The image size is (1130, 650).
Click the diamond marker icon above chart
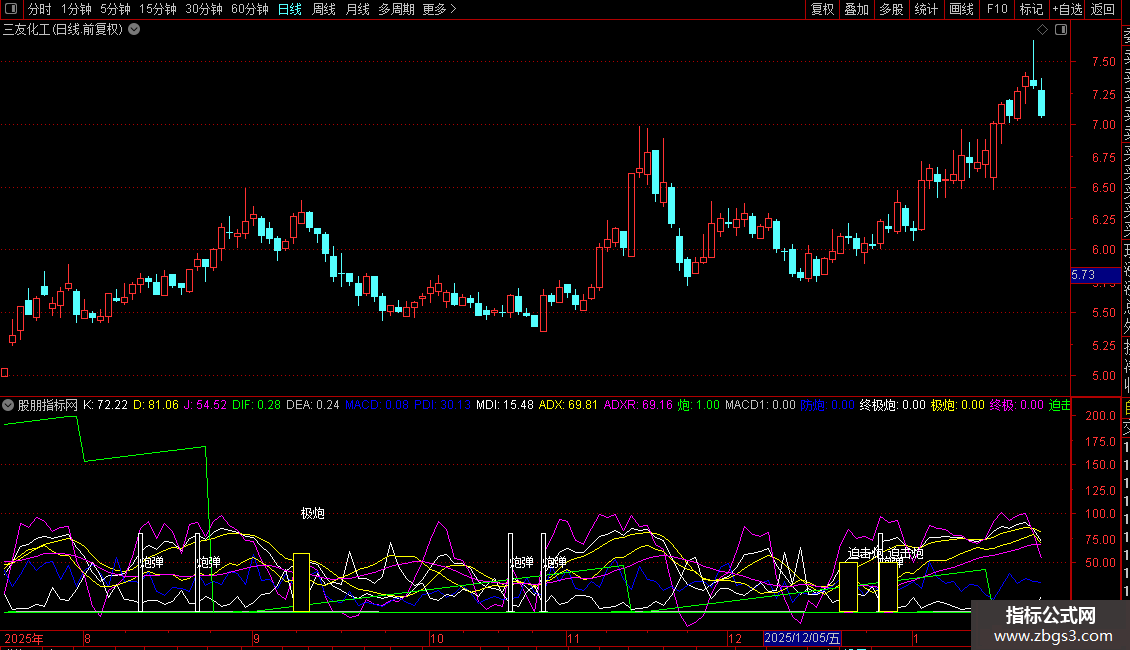point(1042,30)
